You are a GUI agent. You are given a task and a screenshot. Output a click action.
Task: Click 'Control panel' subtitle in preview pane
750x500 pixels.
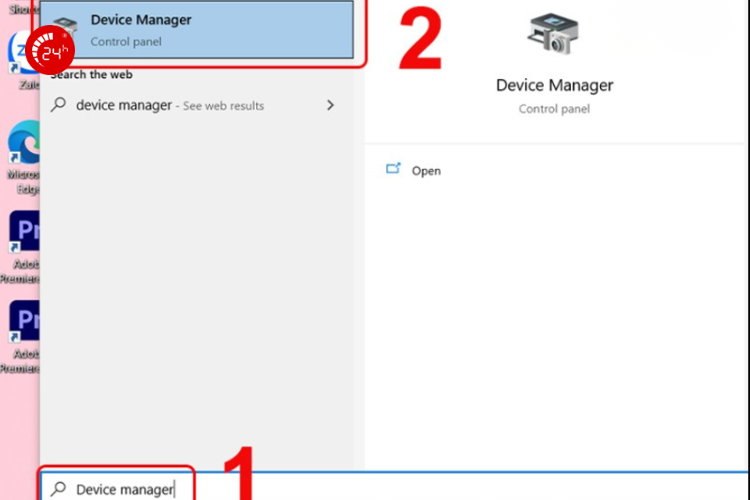coord(554,108)
